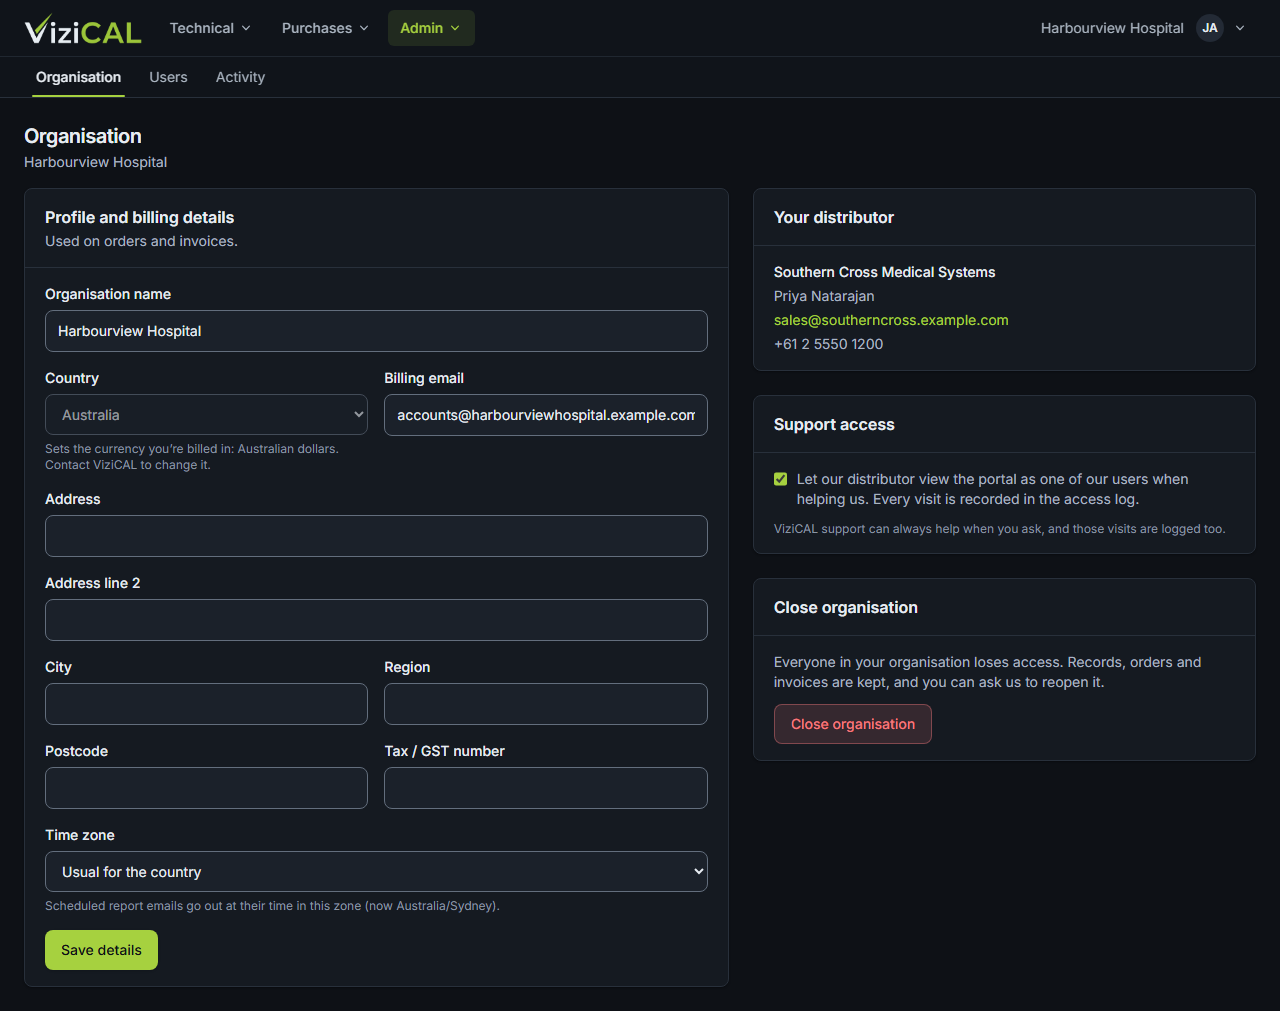Toggle the distributor support access checkbox
Image resolution: width=1280 pixels, height=1011 pixels.
[x=780, y=479]
